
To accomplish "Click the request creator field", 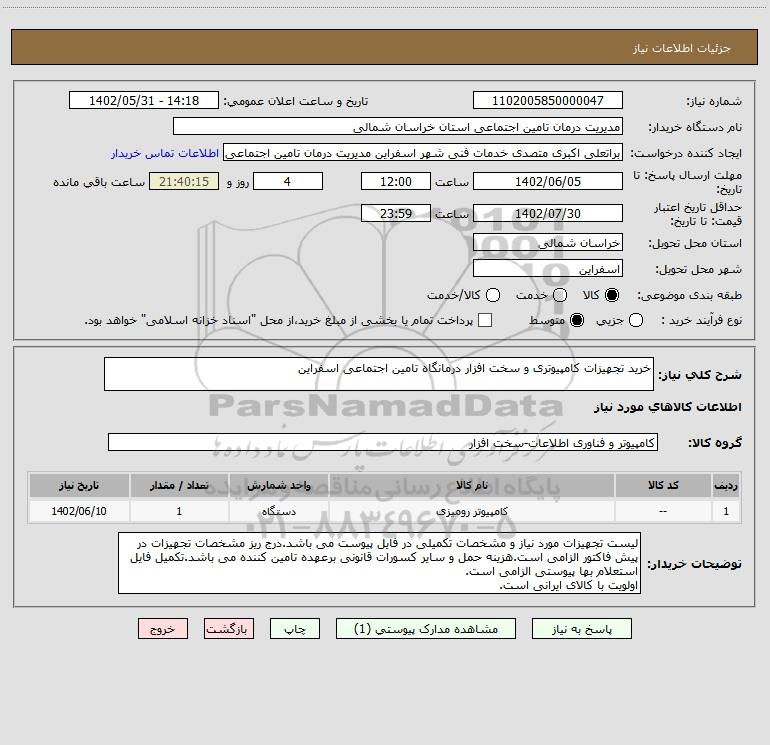I will [x=423, y=153].
